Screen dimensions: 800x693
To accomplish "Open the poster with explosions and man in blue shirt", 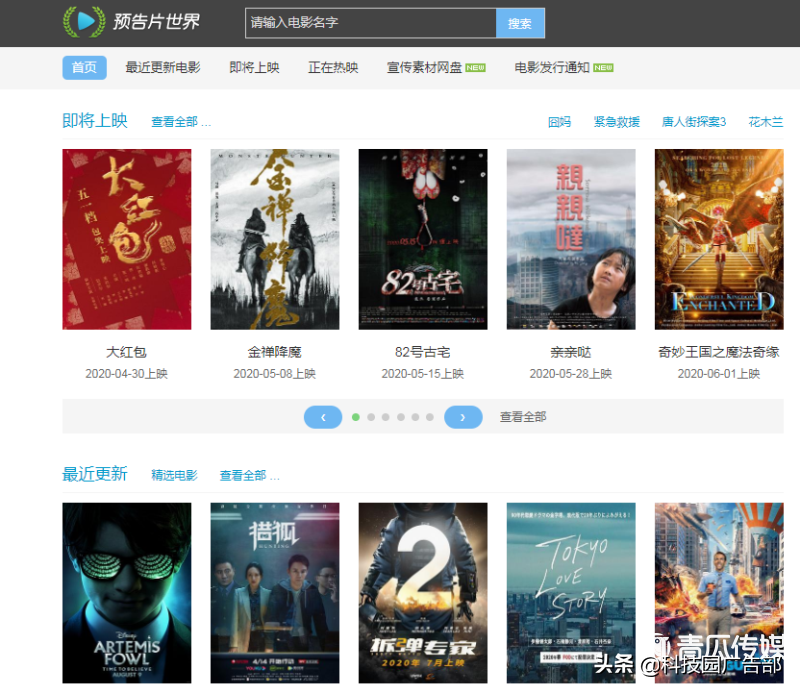I will pyautogui.click(x=719, y=592).
